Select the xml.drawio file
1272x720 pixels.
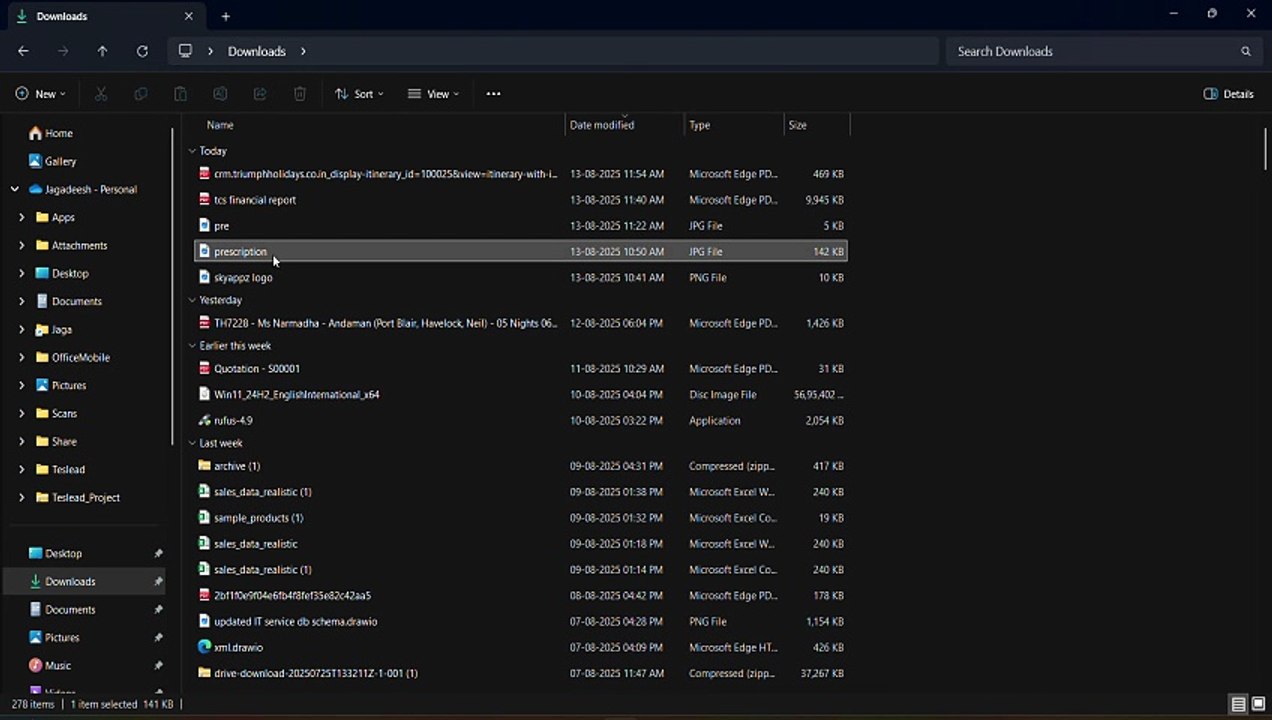[520, 648]
